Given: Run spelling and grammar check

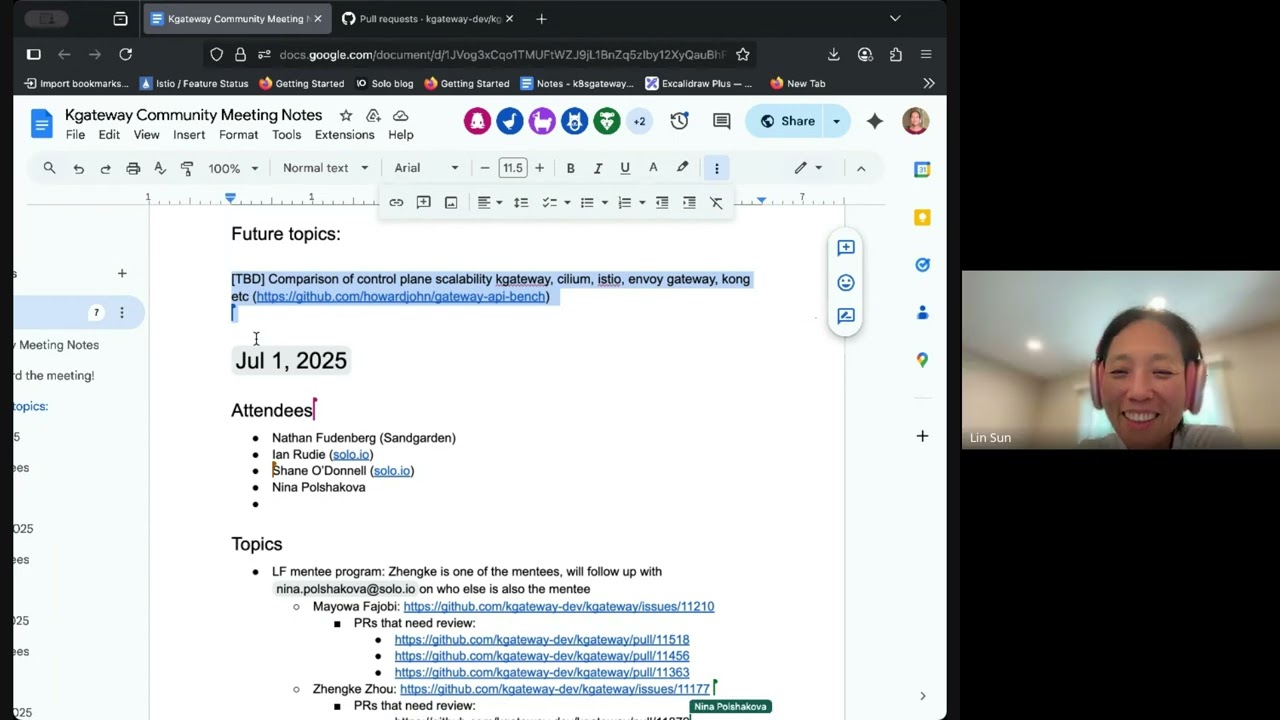Looking at the screenshot, I should (160, 168).
